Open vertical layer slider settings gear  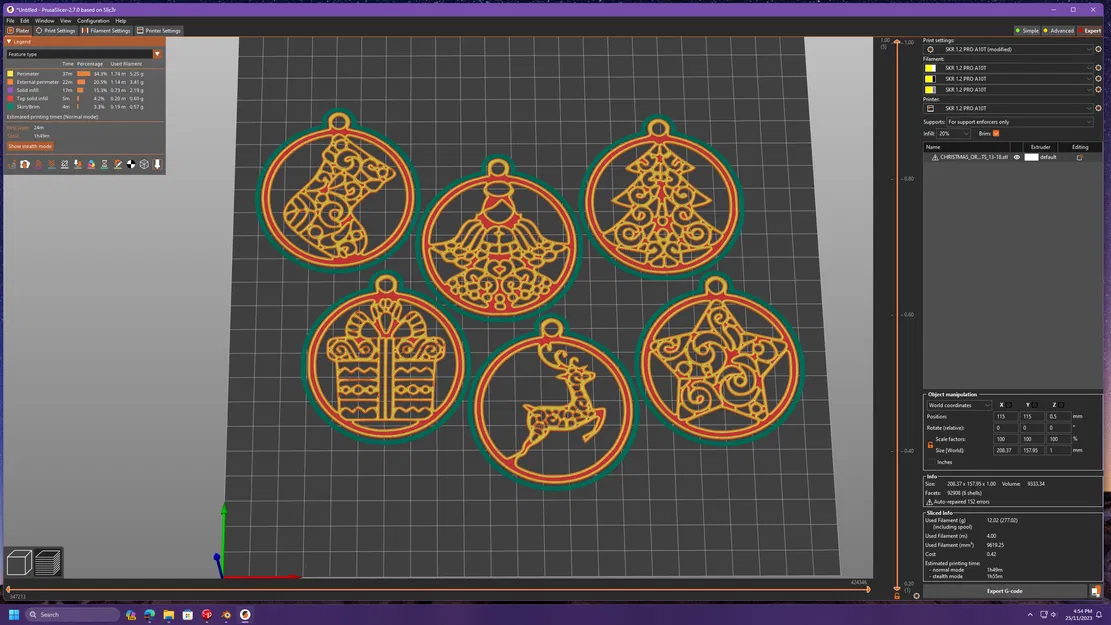(x=916, y=596)
